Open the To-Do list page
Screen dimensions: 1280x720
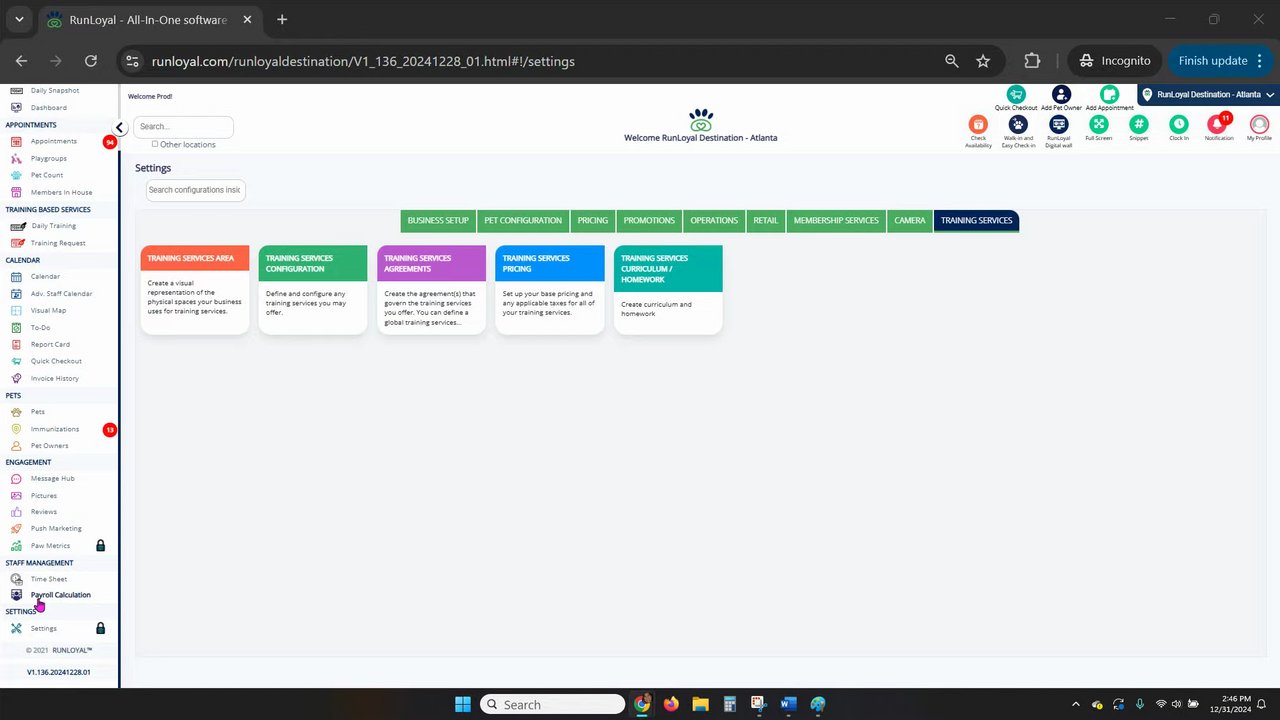coord(40,327)
